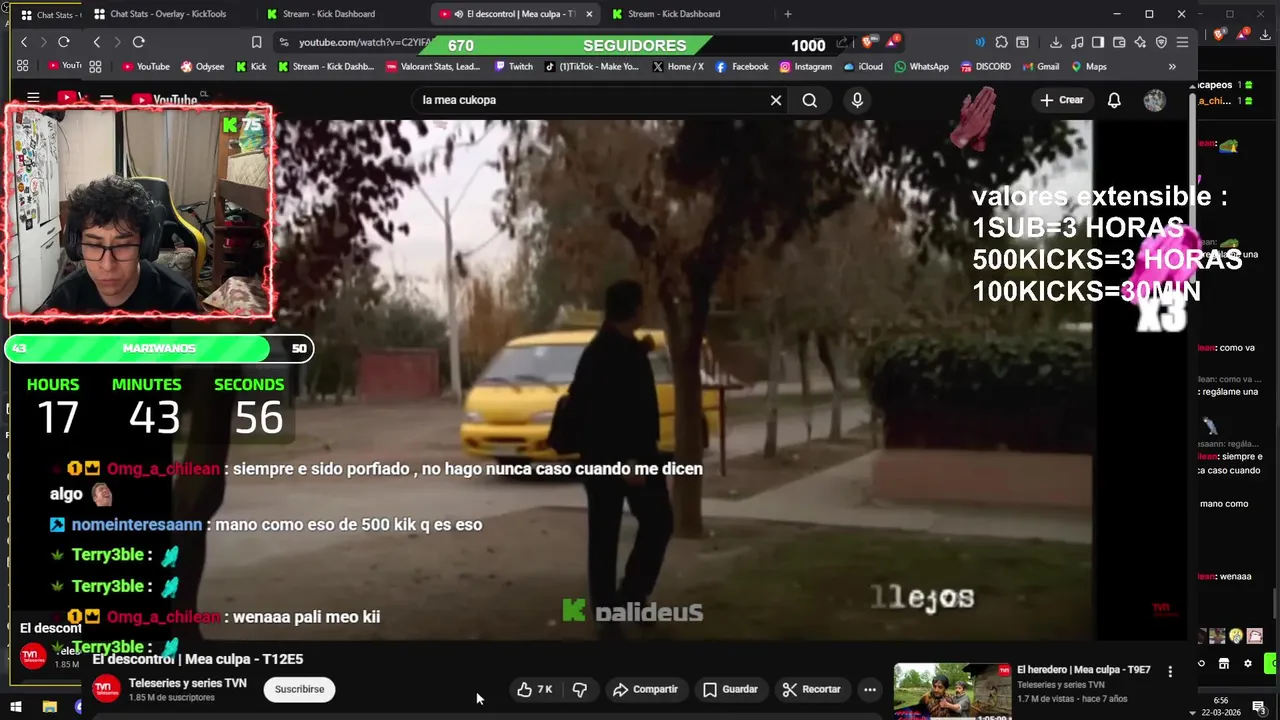
Task: Open the browser downloads panel
Action: (1055, 42)
